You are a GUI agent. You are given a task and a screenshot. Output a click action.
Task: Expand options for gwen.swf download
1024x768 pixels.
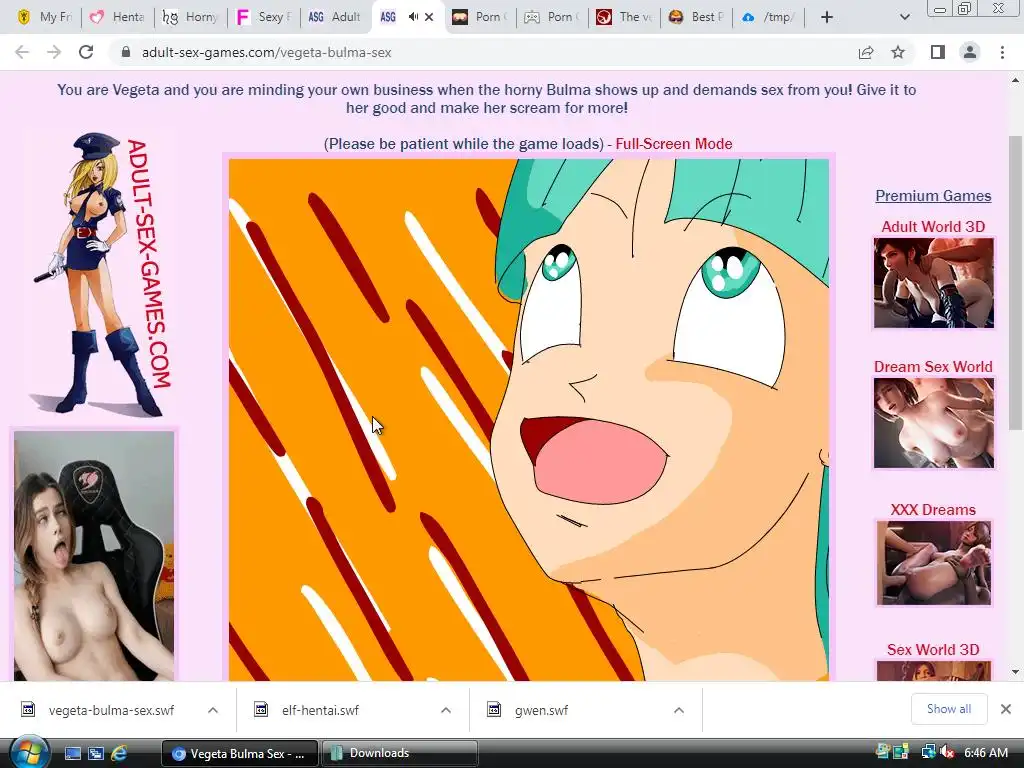tap(679, 710)
